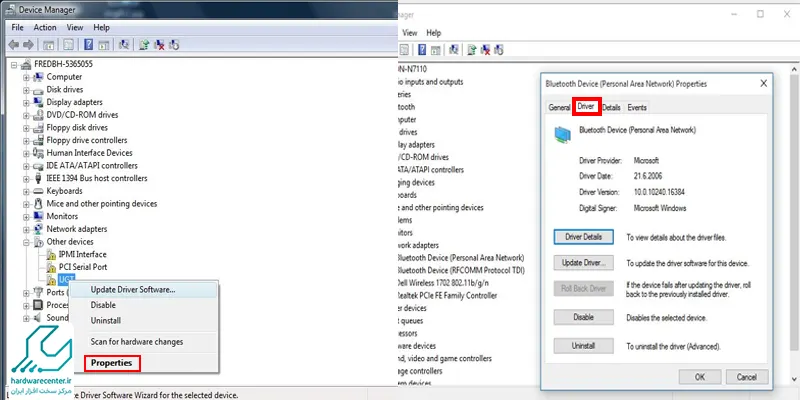Click the Uninstall button in Properties dialog

(583, 345)
